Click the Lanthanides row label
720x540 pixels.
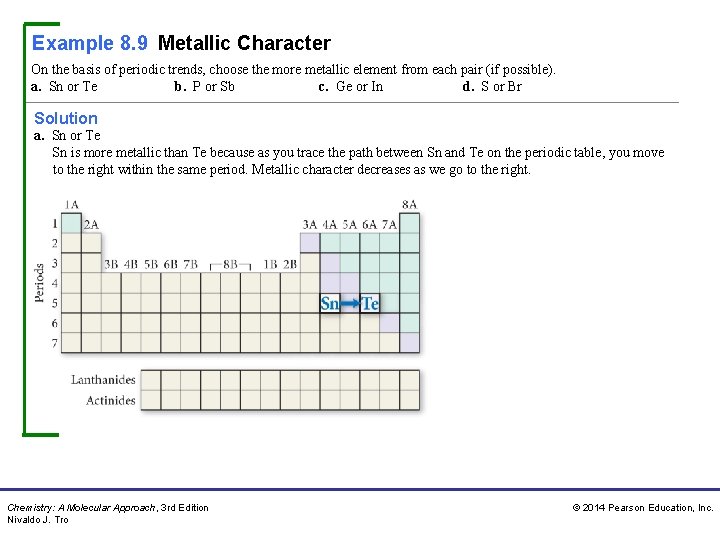103,380
